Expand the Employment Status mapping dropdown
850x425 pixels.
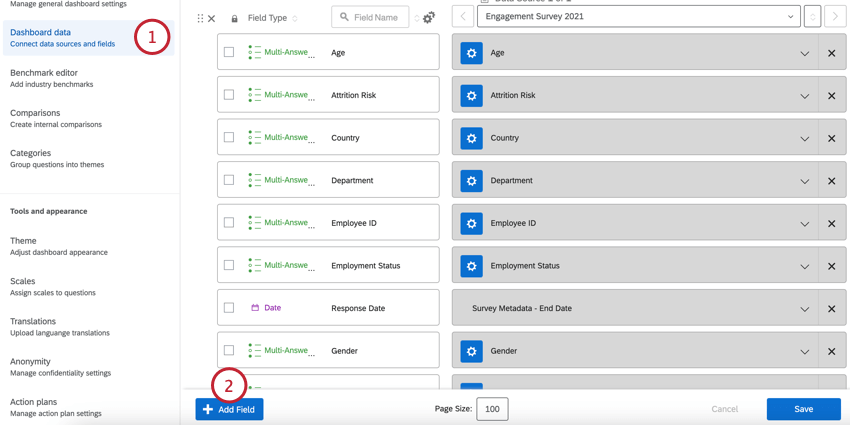coord(804,267)
